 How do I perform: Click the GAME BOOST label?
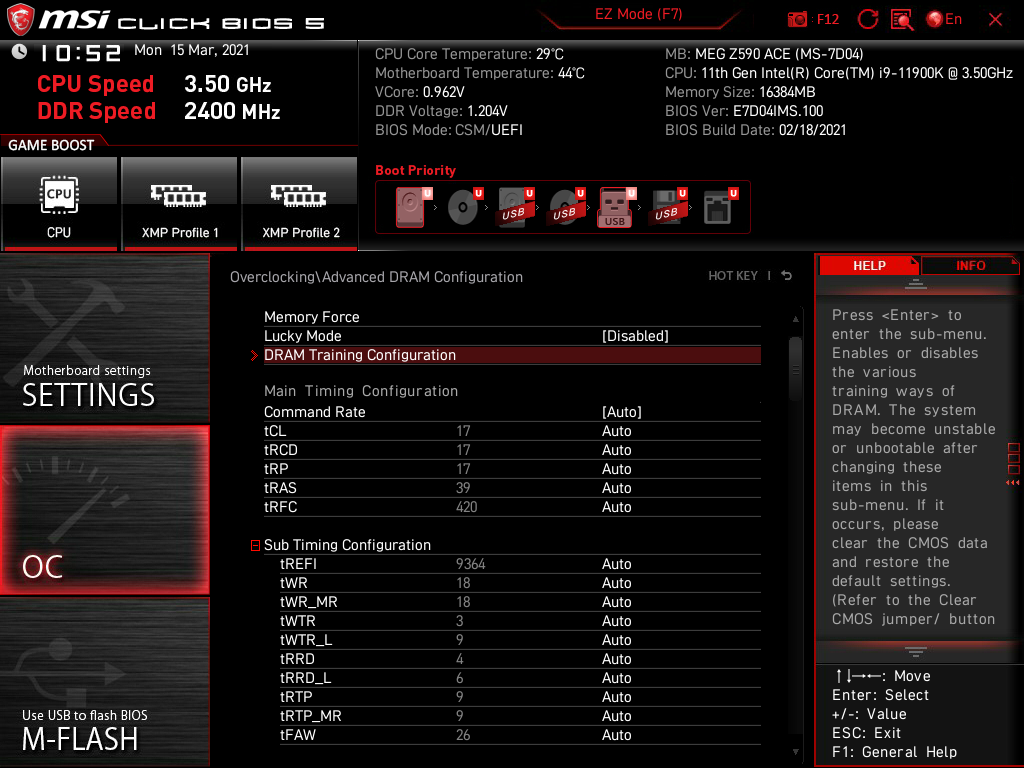[51, 145]
